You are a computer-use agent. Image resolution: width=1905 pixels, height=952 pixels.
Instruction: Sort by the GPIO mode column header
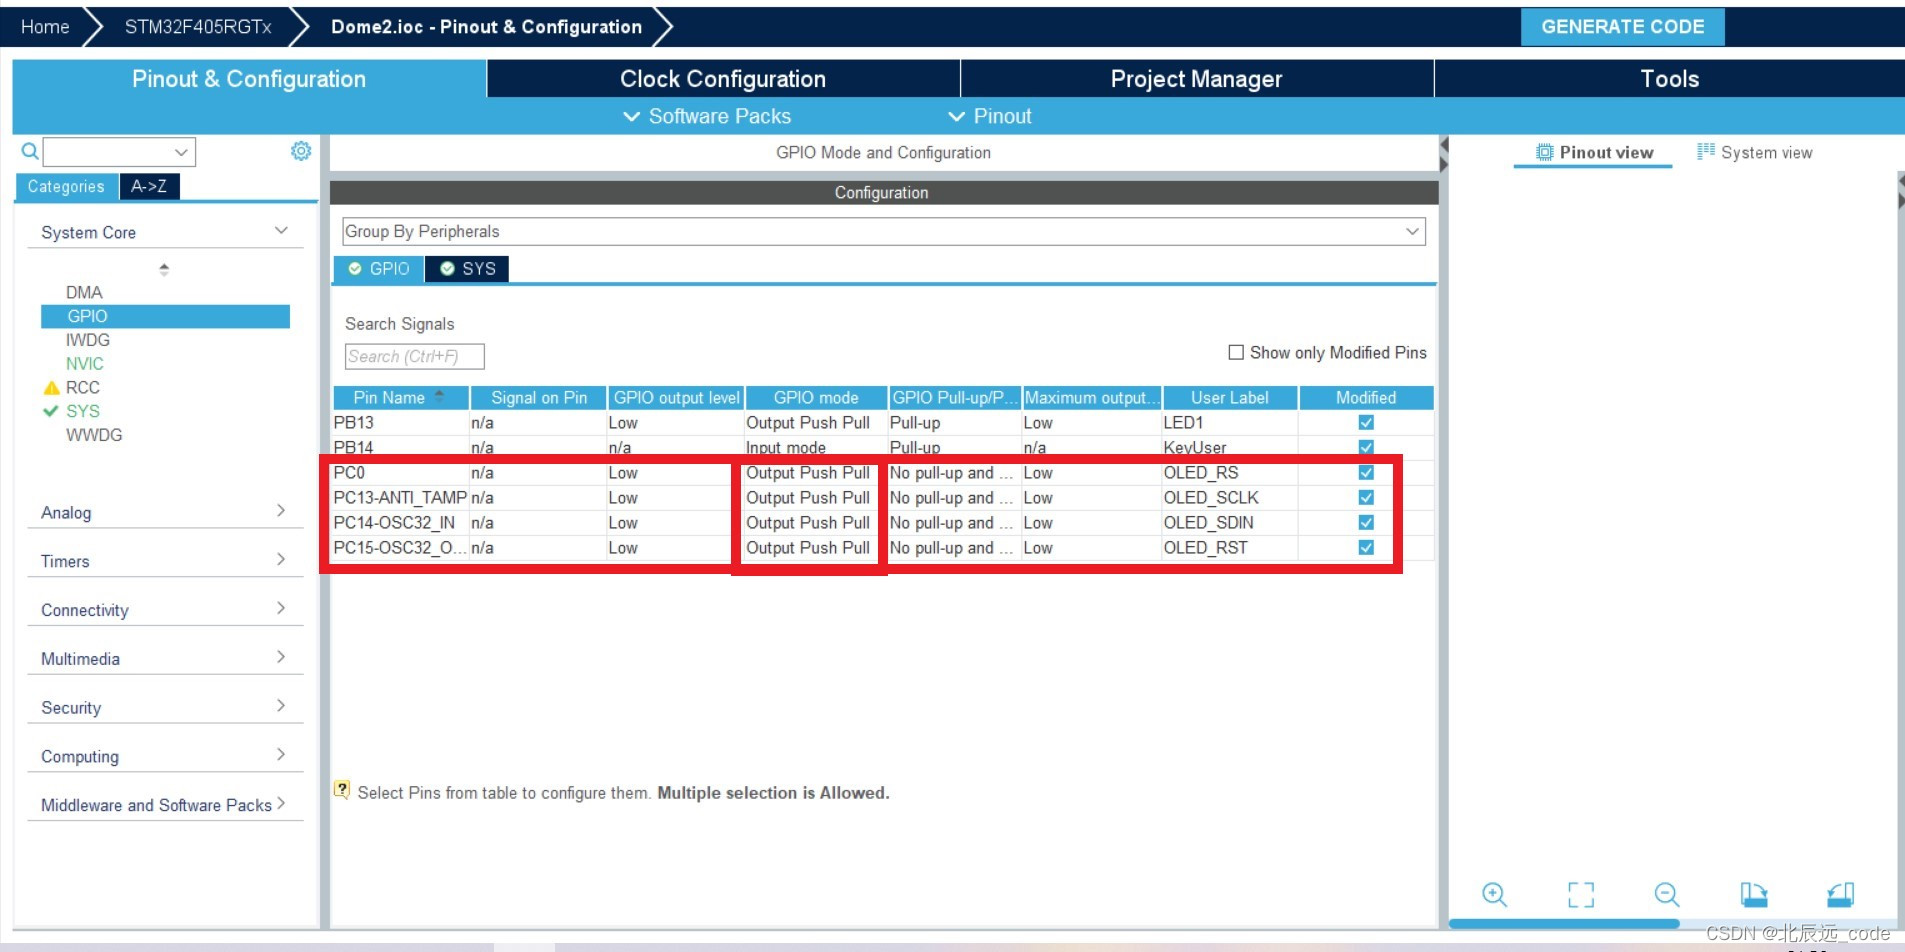[816, 398]
